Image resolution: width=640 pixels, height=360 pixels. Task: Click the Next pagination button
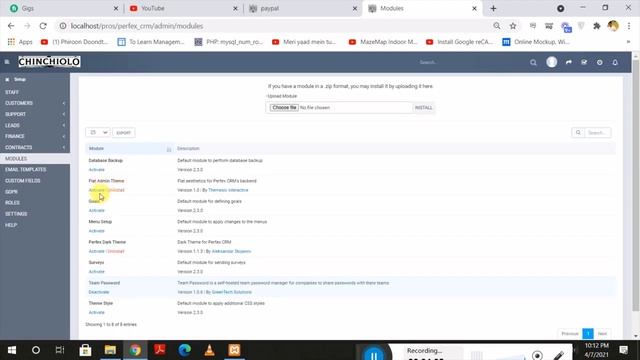pos(602,333)
